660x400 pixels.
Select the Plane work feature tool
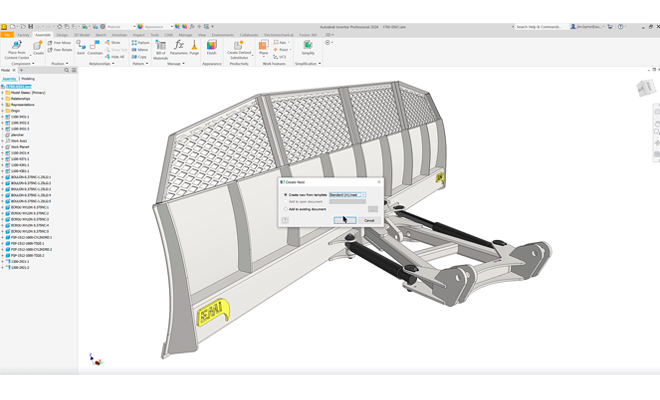[263, 47]
